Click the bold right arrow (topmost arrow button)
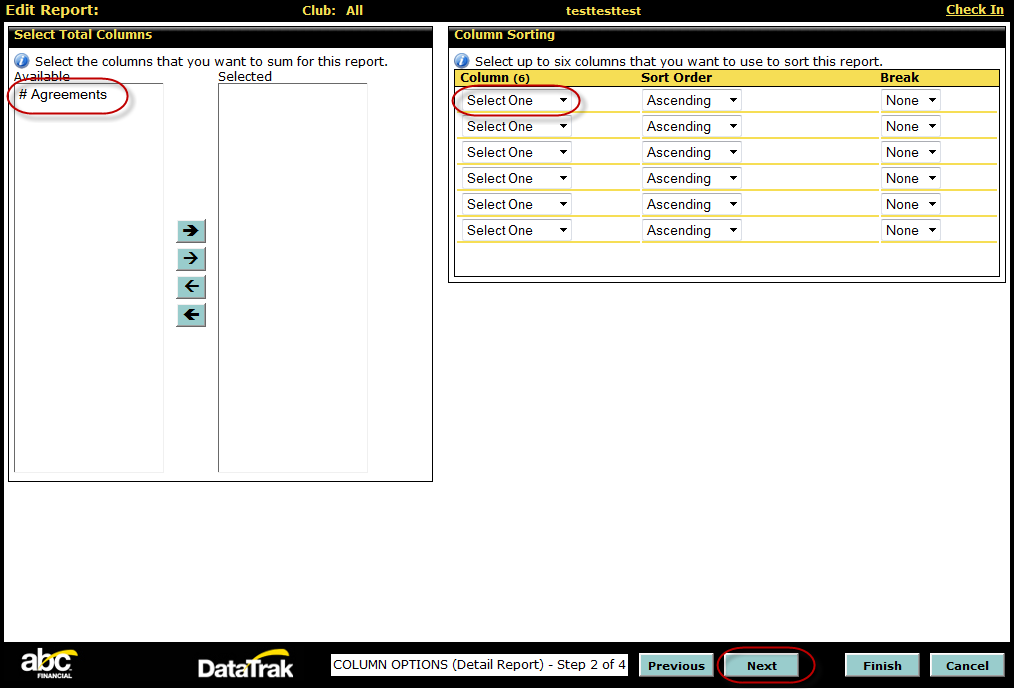 [191, 231]
